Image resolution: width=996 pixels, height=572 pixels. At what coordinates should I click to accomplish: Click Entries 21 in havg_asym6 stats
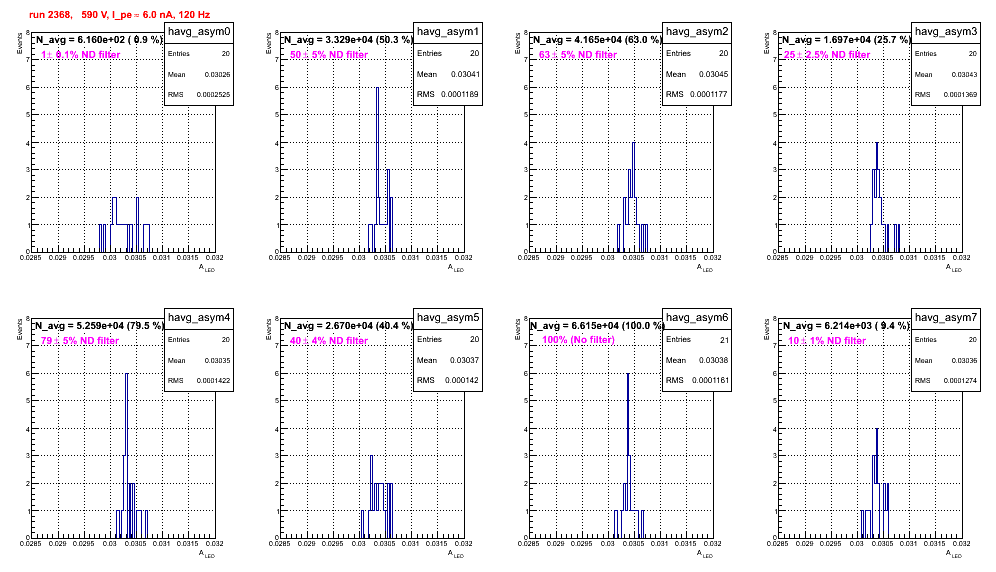[697, 339]
